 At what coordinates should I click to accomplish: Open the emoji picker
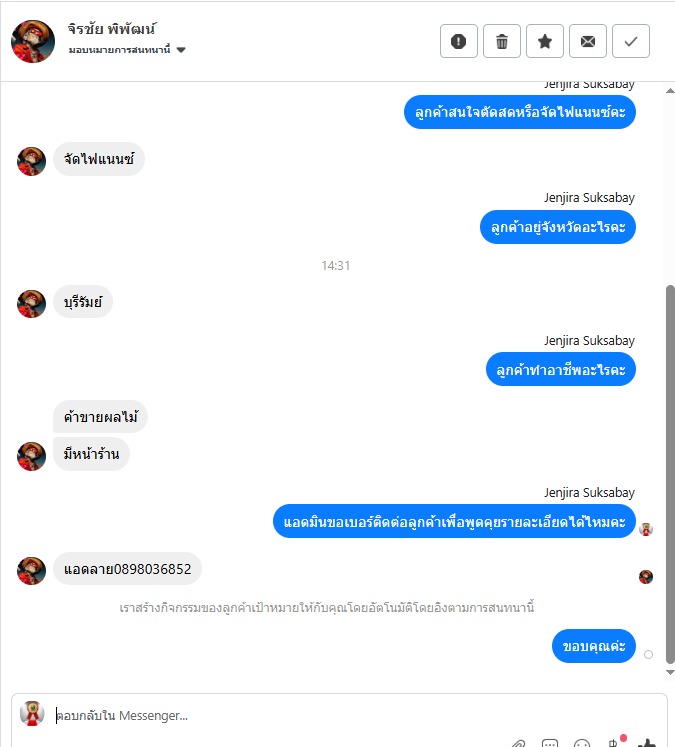582,743
